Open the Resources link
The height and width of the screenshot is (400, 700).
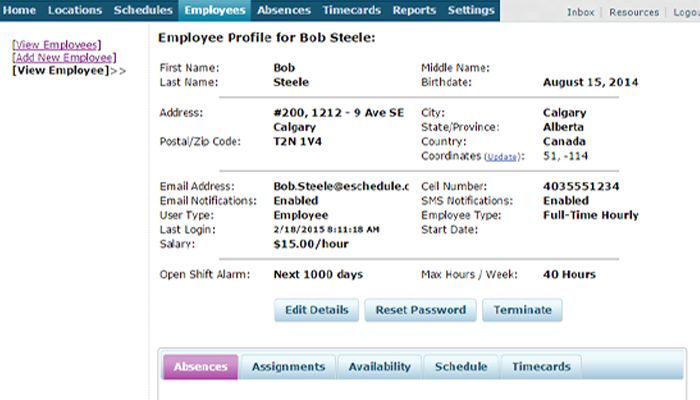coord(634,12)
